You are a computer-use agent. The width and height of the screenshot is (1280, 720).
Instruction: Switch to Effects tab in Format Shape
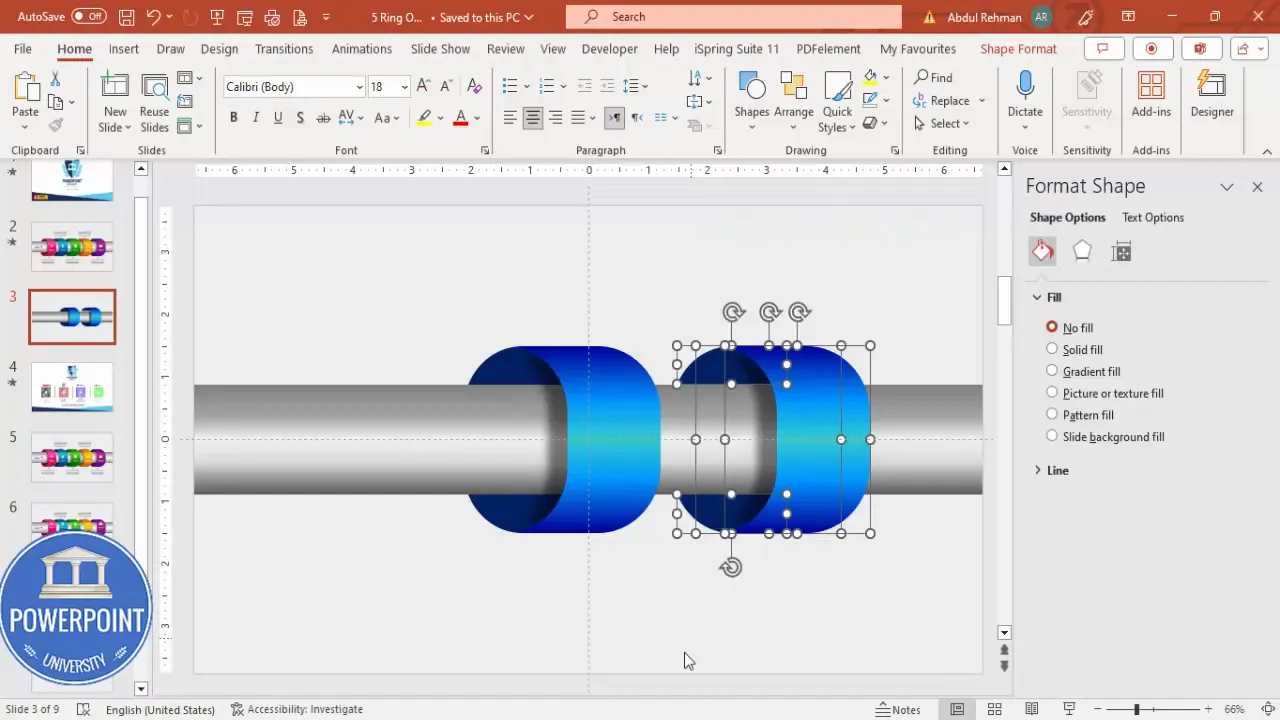(1082, 251)
